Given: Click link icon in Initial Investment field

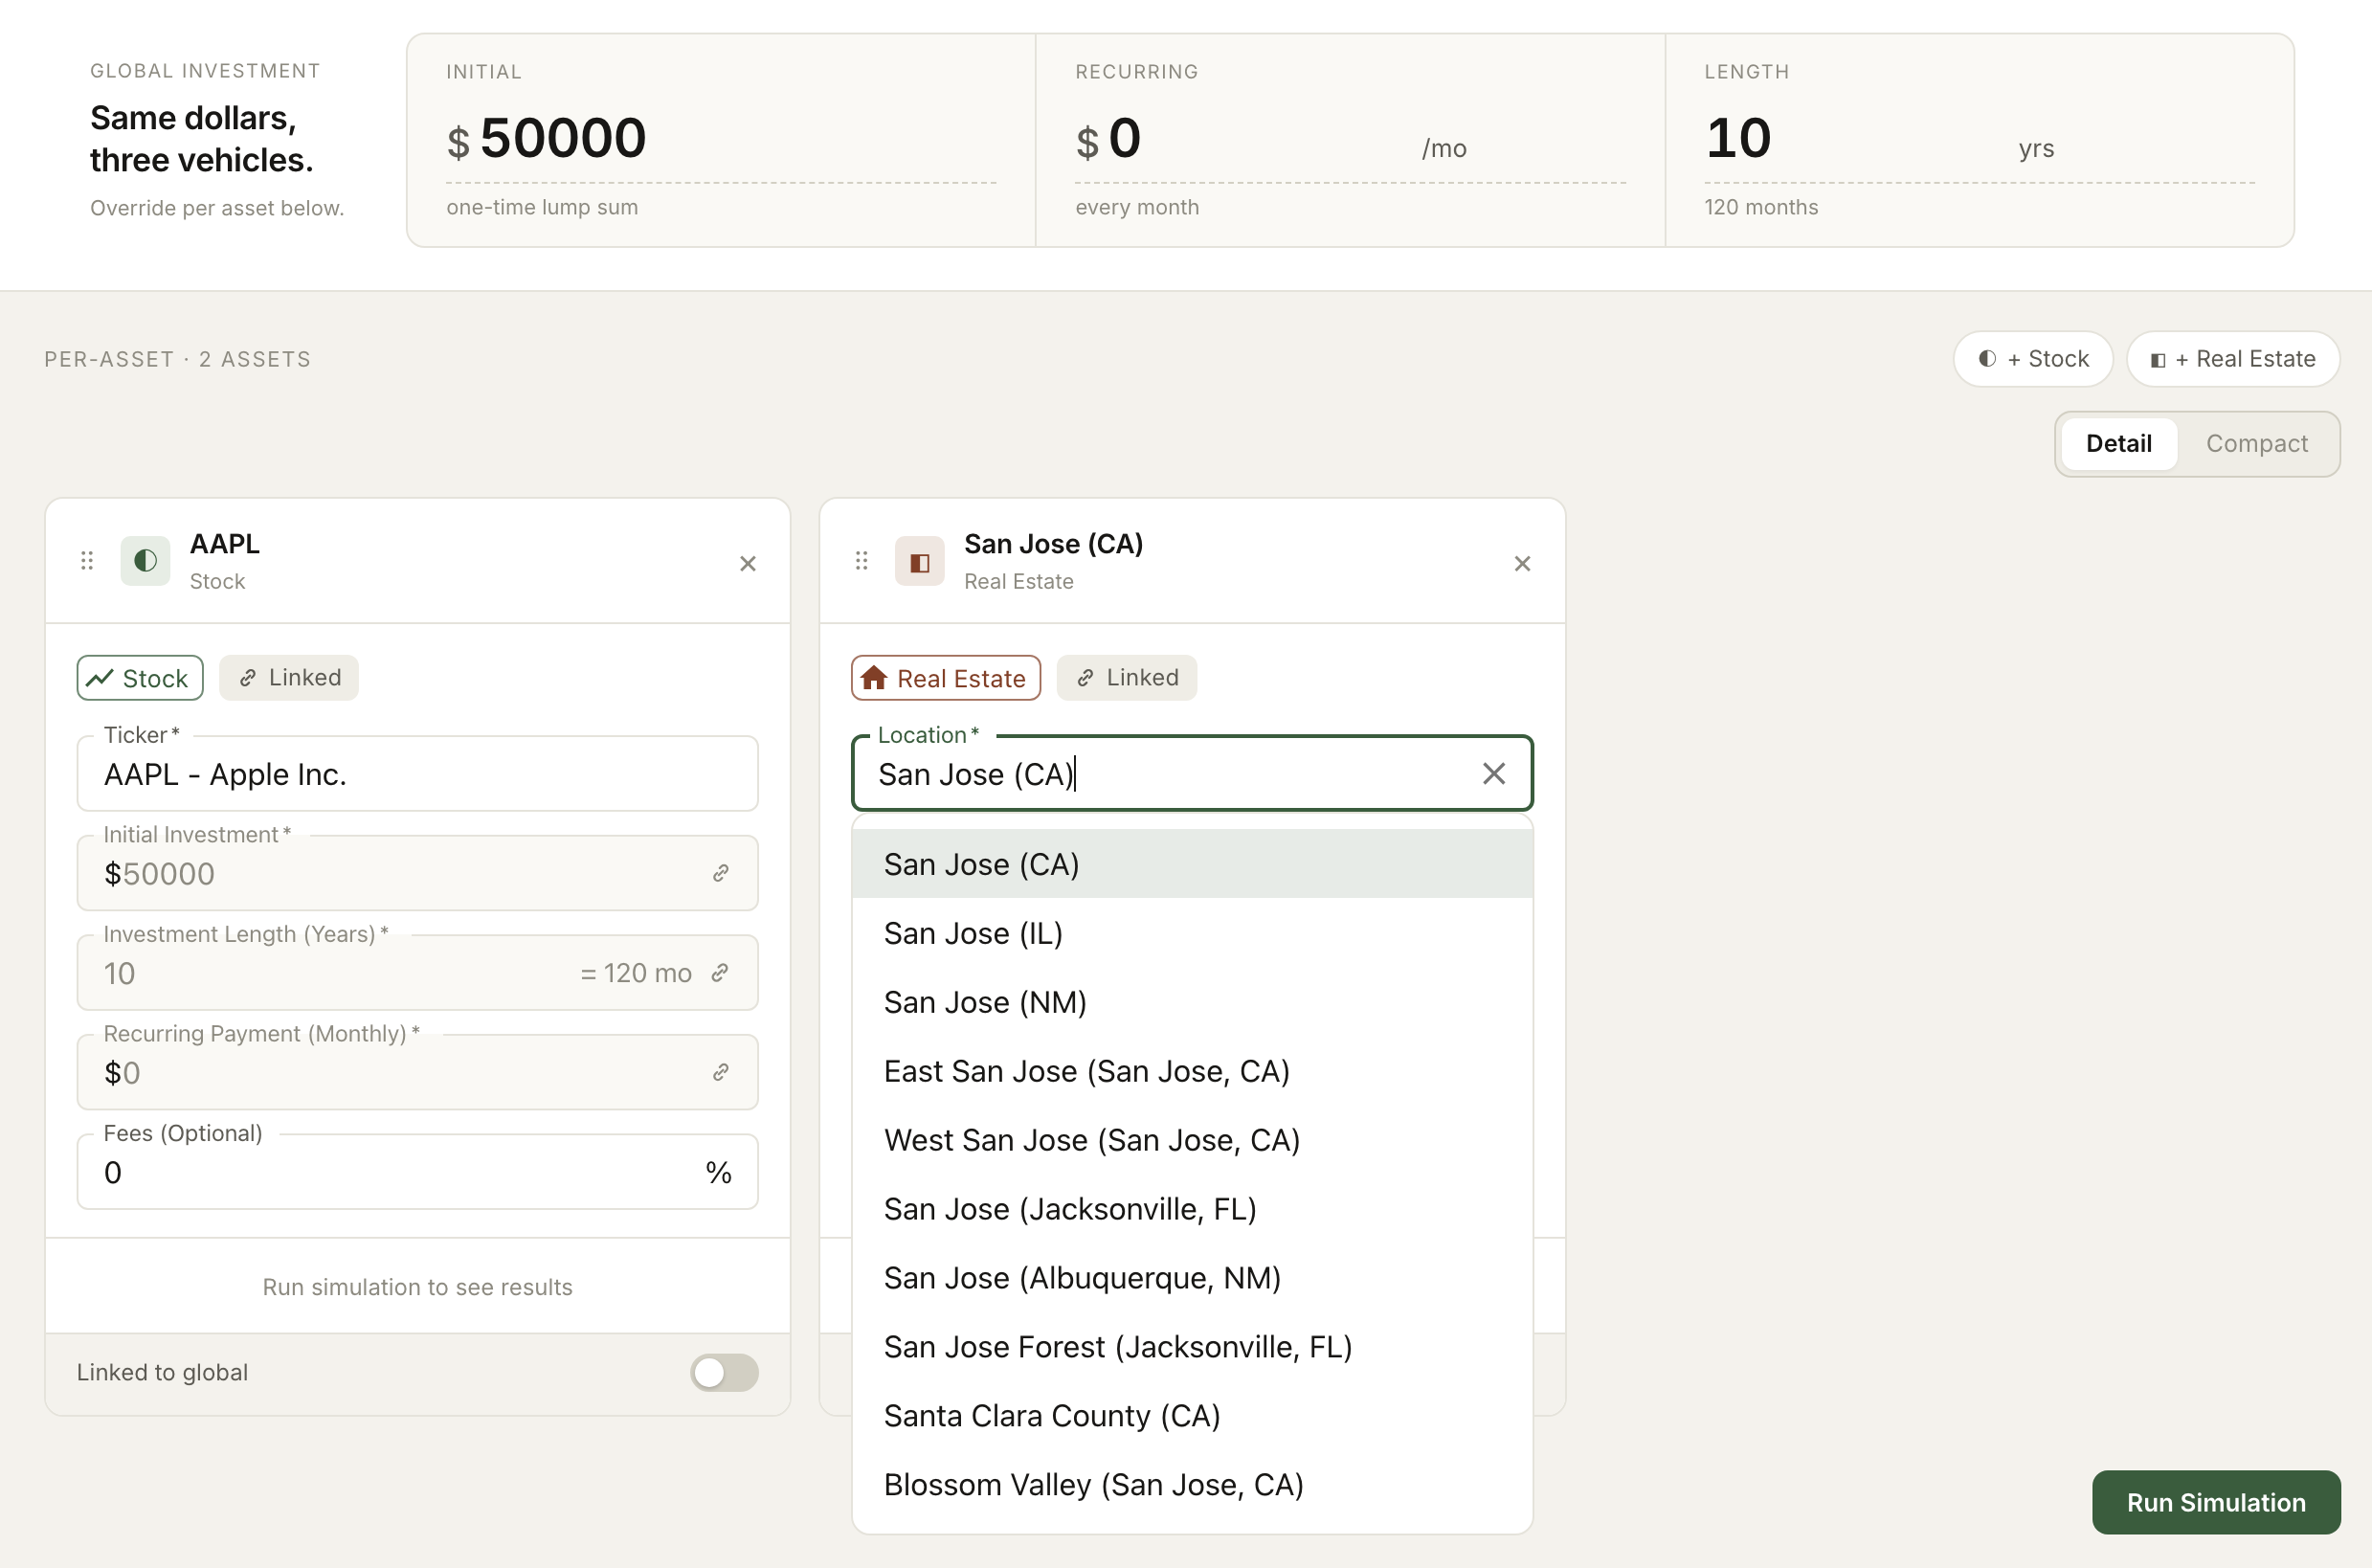Looking at the screenshot, I should click(x=720, y=873).
